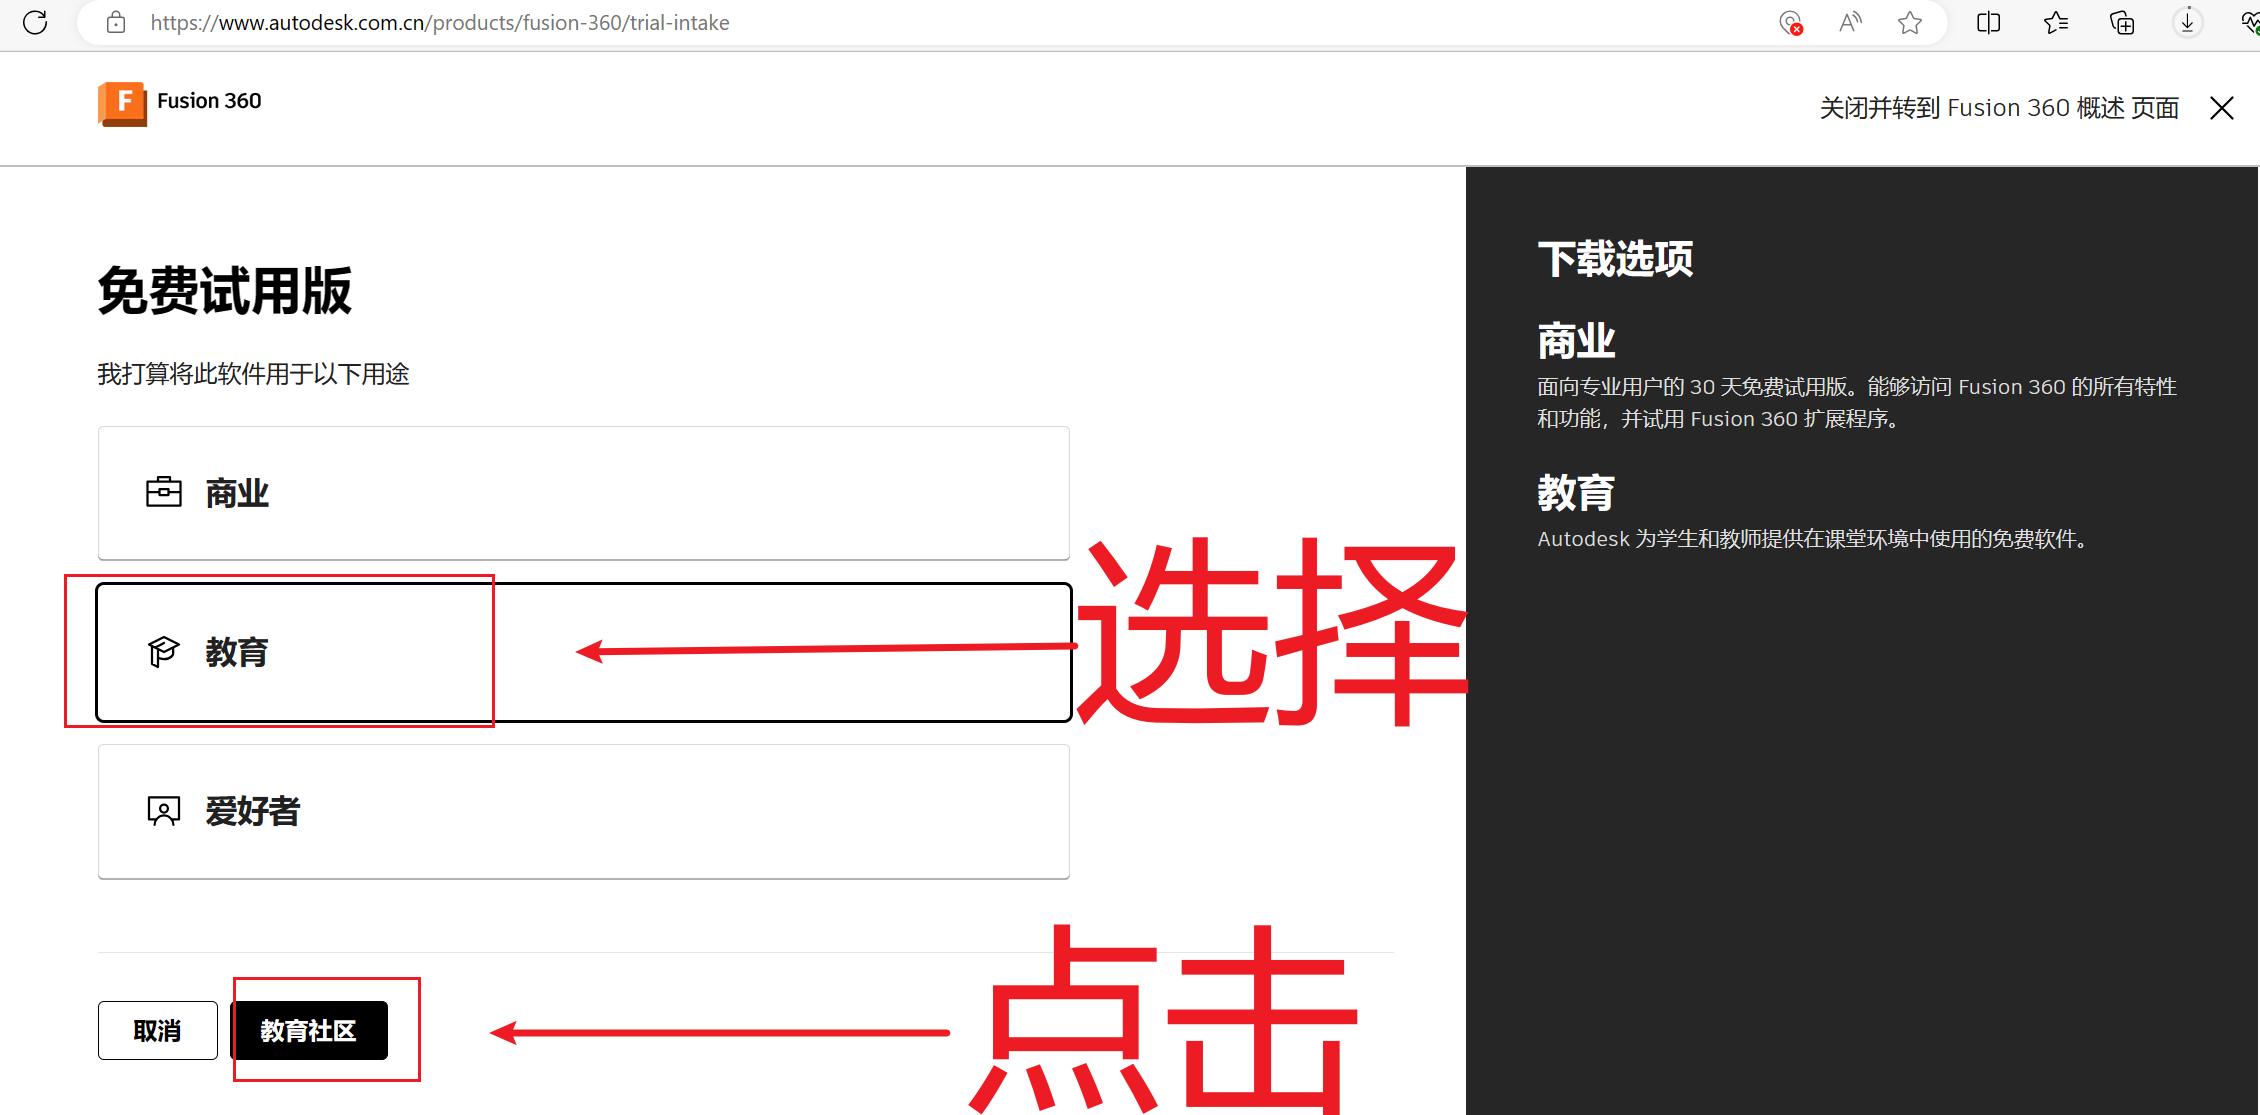
Task: Open the tracking prevention icon in the address bar
Action: tap(1791, 22)
